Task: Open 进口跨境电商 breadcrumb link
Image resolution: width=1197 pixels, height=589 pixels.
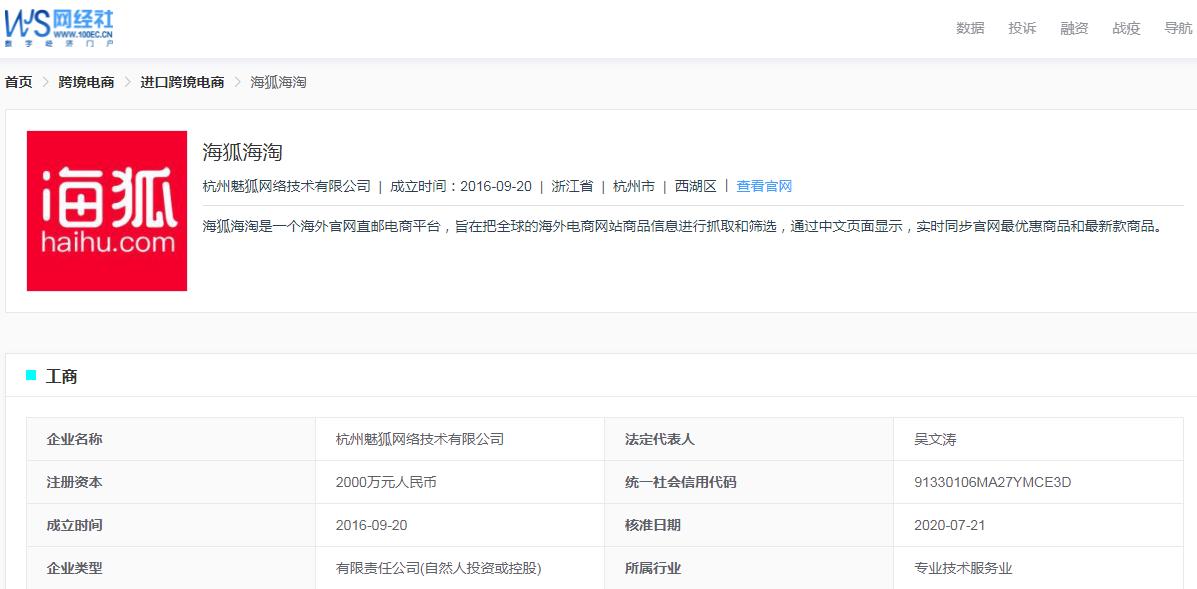Action: tap(182, 82)
